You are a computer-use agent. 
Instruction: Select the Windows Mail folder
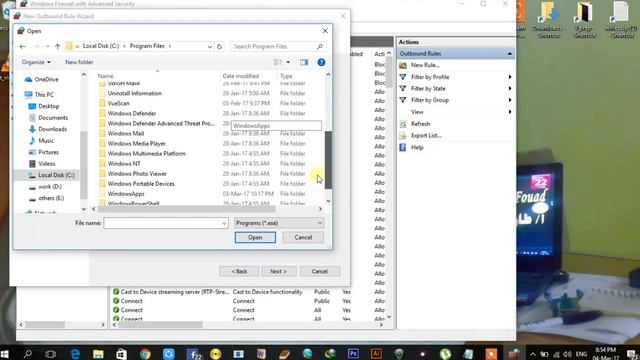126,133
